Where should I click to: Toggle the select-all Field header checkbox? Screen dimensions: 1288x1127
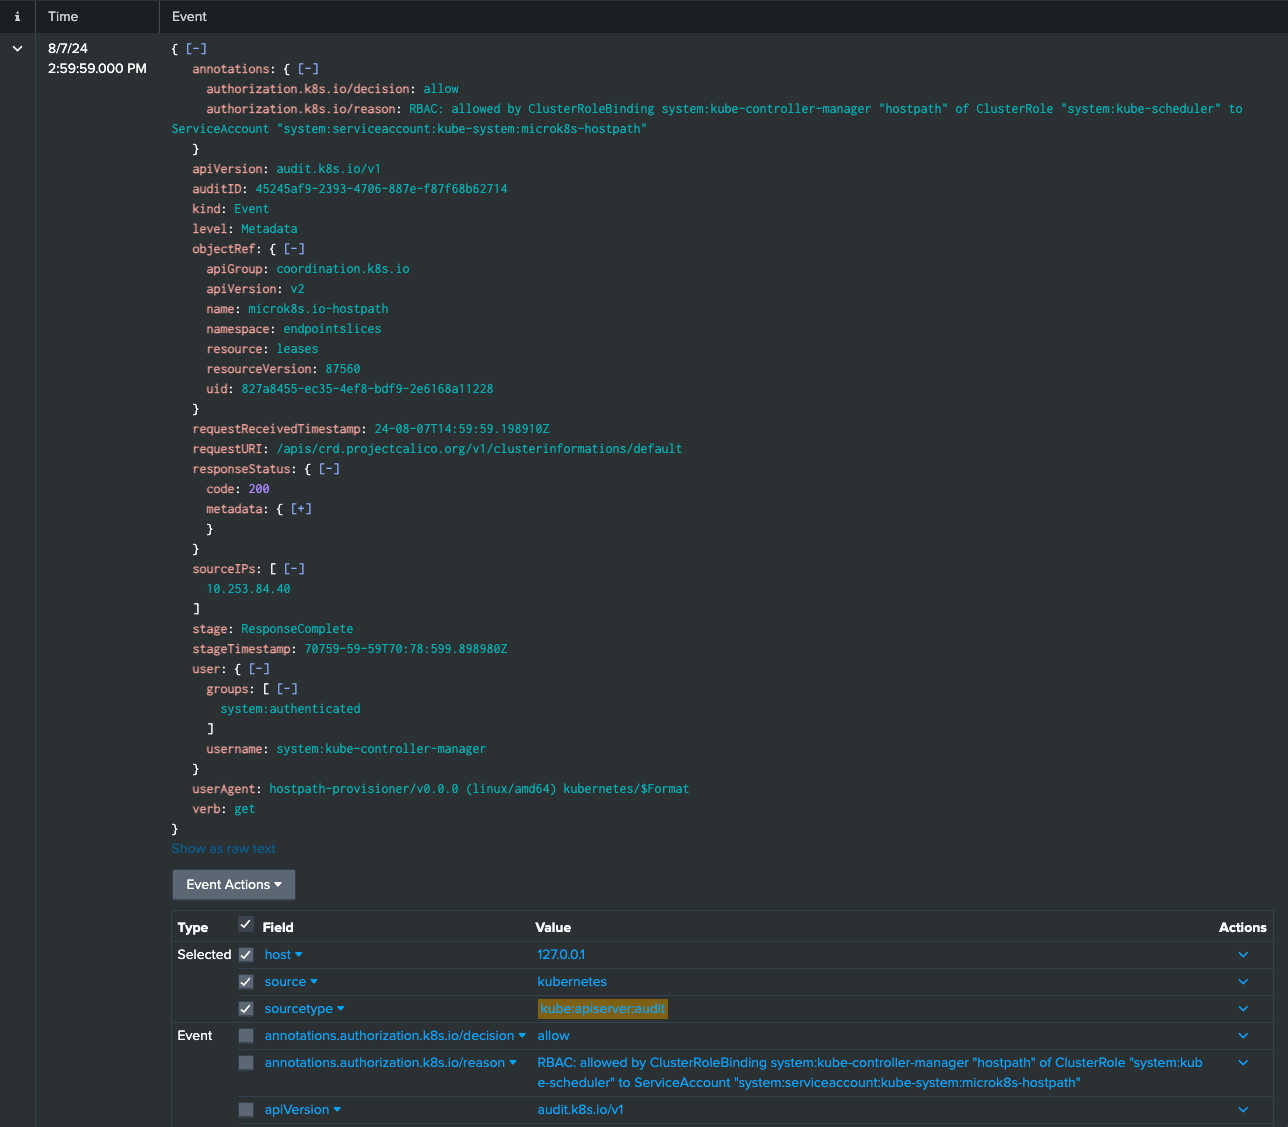pyautogui.click(x=246, y=925)
